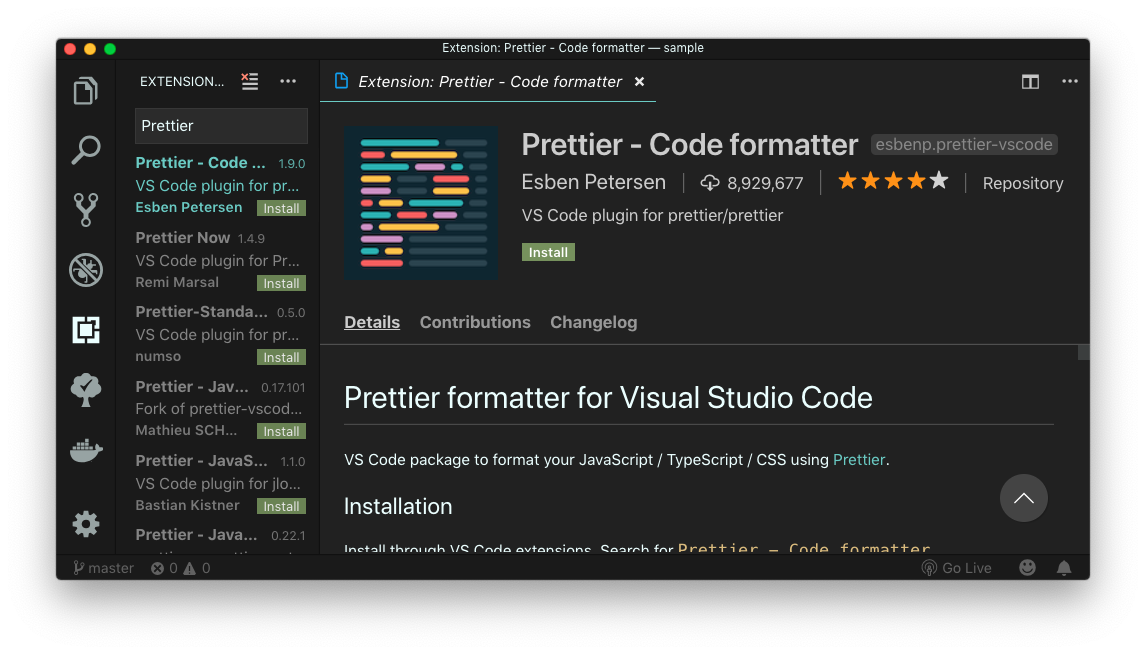The width and height of the screenshot is (1146, 654).
Task: Open the Esben Petersen publisher link
Action: coord(593,182)
